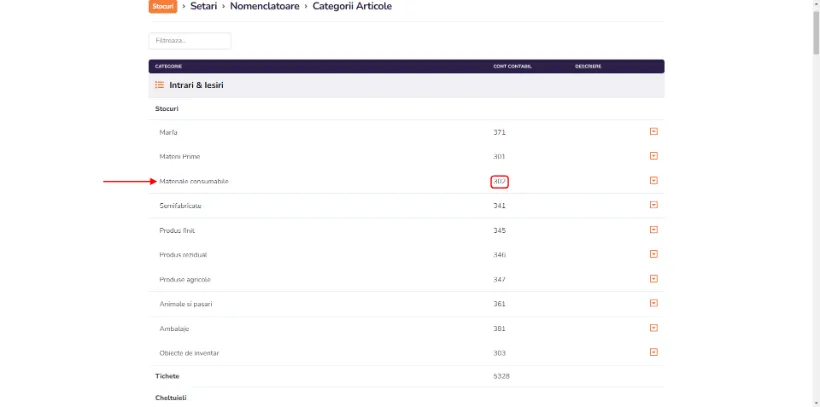Select the Materii Prime category name
The width and height of the screenshot is (820, 407).
[x=179, y=156]
